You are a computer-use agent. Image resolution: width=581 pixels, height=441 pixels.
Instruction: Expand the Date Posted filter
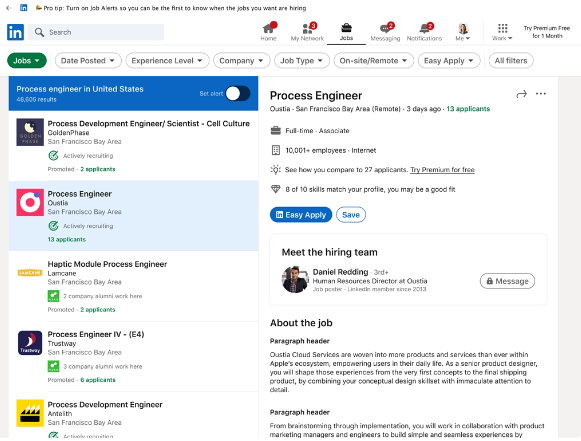pos(88,60)
